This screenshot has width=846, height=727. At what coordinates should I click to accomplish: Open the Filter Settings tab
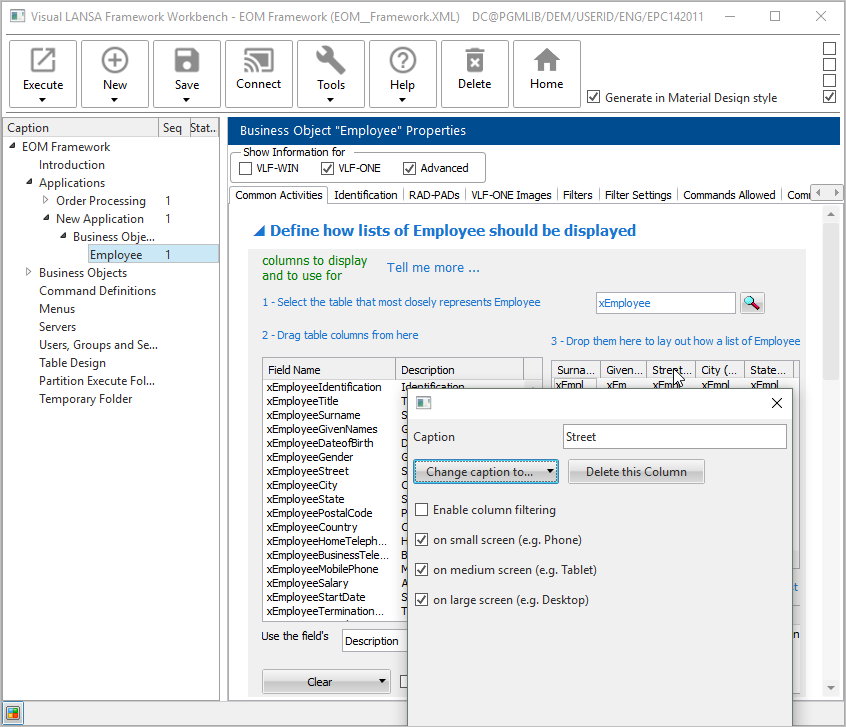[x=638, y=195]
